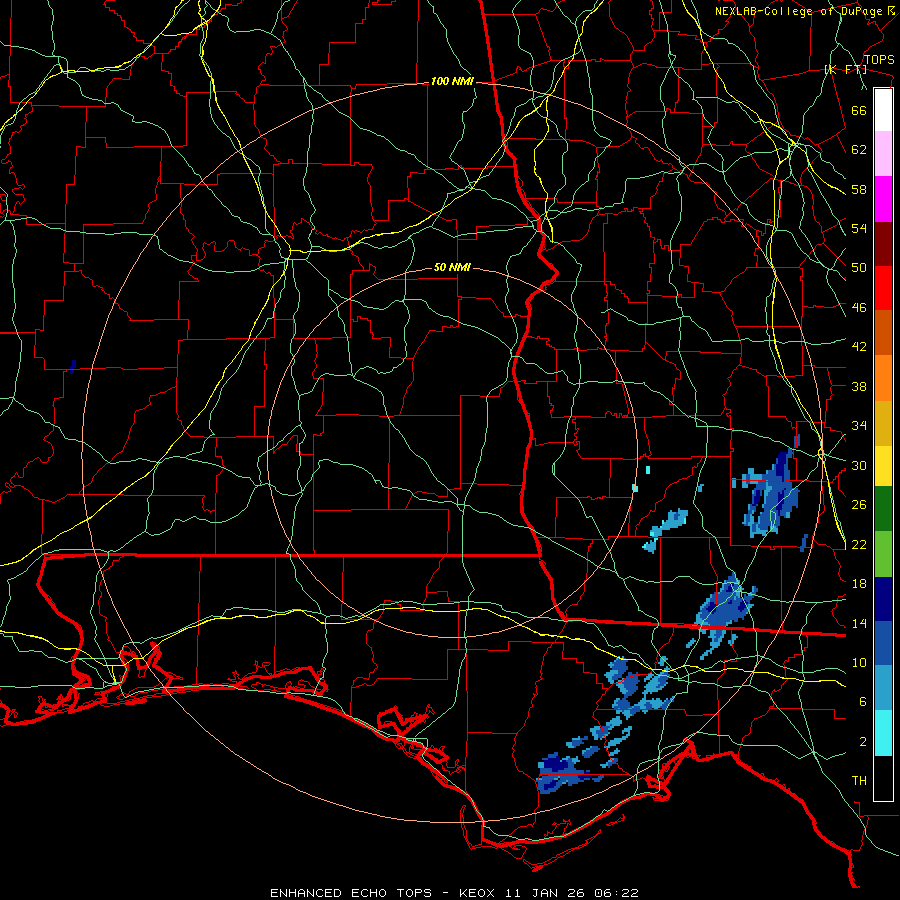
Task: Select the light green legend swatch
Action: click(883, 554)
